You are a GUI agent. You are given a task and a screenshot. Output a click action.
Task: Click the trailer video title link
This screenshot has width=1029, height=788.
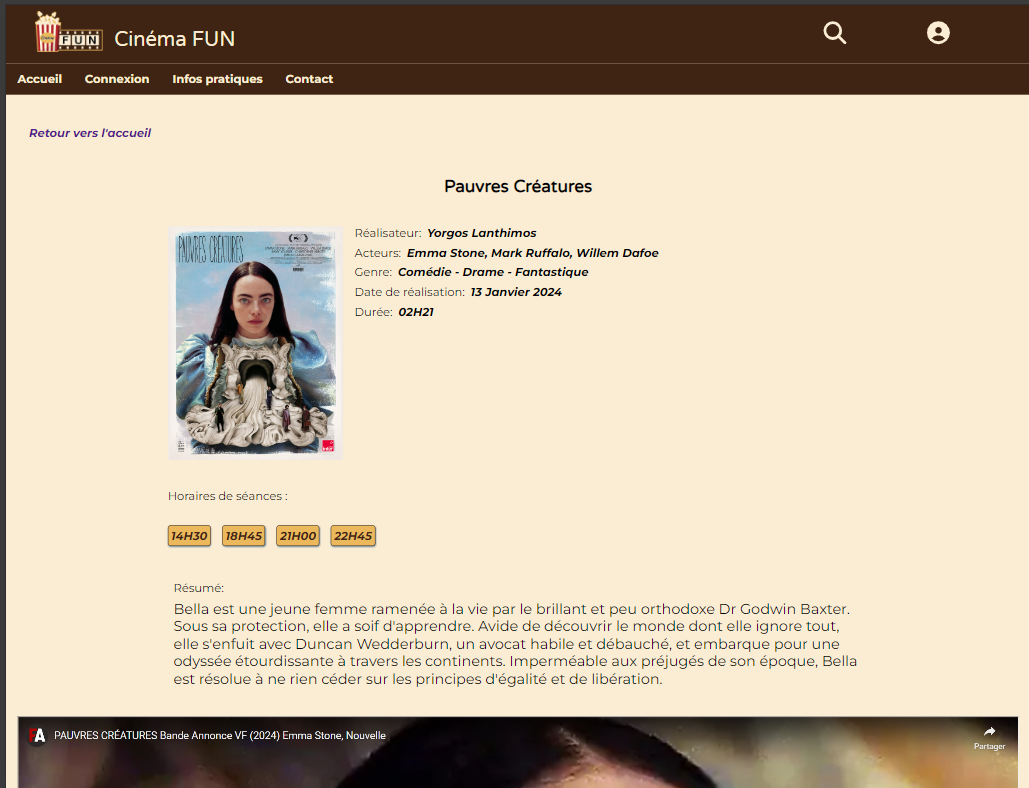pos(220,736)
